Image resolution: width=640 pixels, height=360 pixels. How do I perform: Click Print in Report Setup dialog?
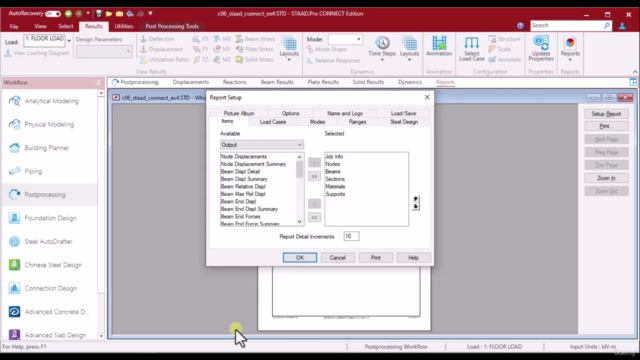tap(376, 258)
